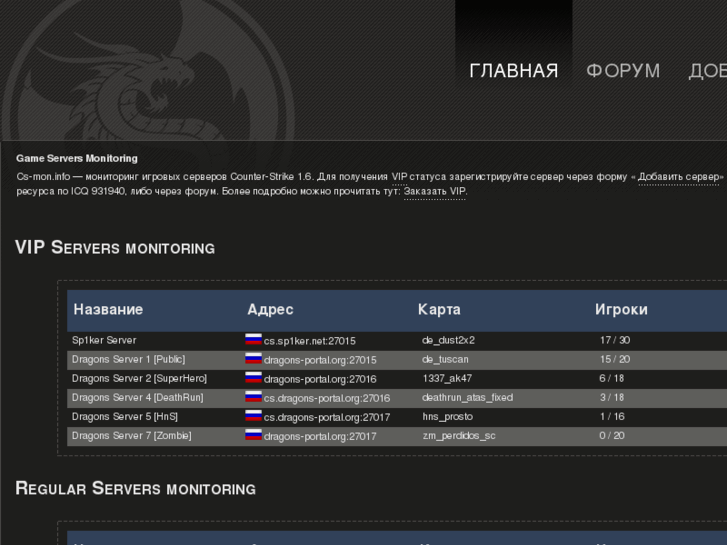Click address cs.dragons-portal.org:27017
Screen dimensions: 727x545
click(x=327, y=417)
